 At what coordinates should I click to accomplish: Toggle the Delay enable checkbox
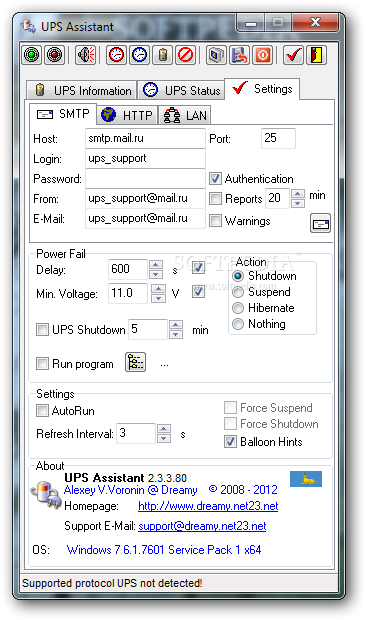tap(198, 268)
